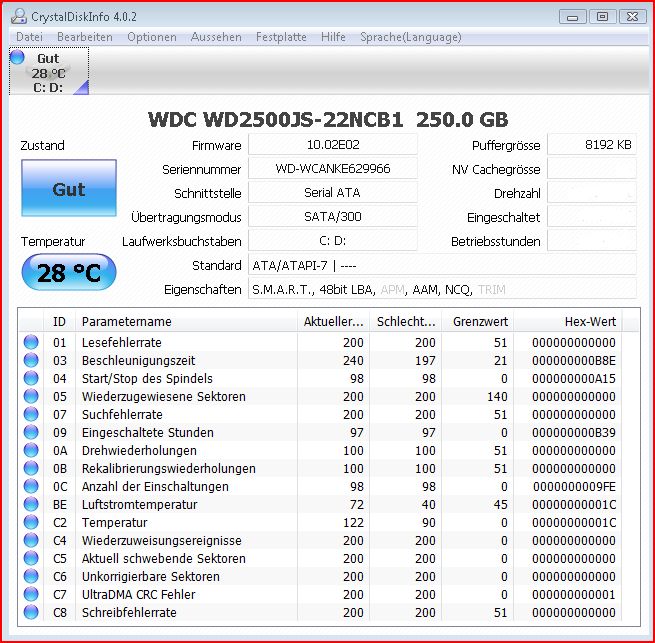Image resolution: width=655 pixels, height=643 pixels.
Task: Click status icon for Rekalibrierungswiederholungen row
Action: coord(31,468)
